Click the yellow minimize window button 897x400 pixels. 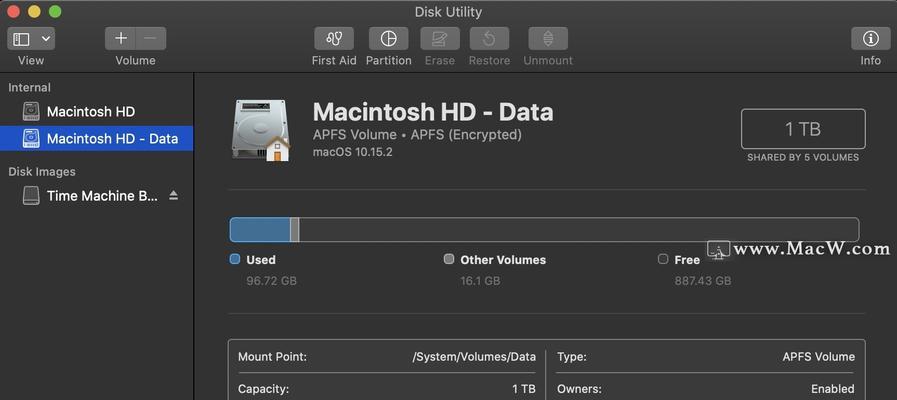pos(34,11)
